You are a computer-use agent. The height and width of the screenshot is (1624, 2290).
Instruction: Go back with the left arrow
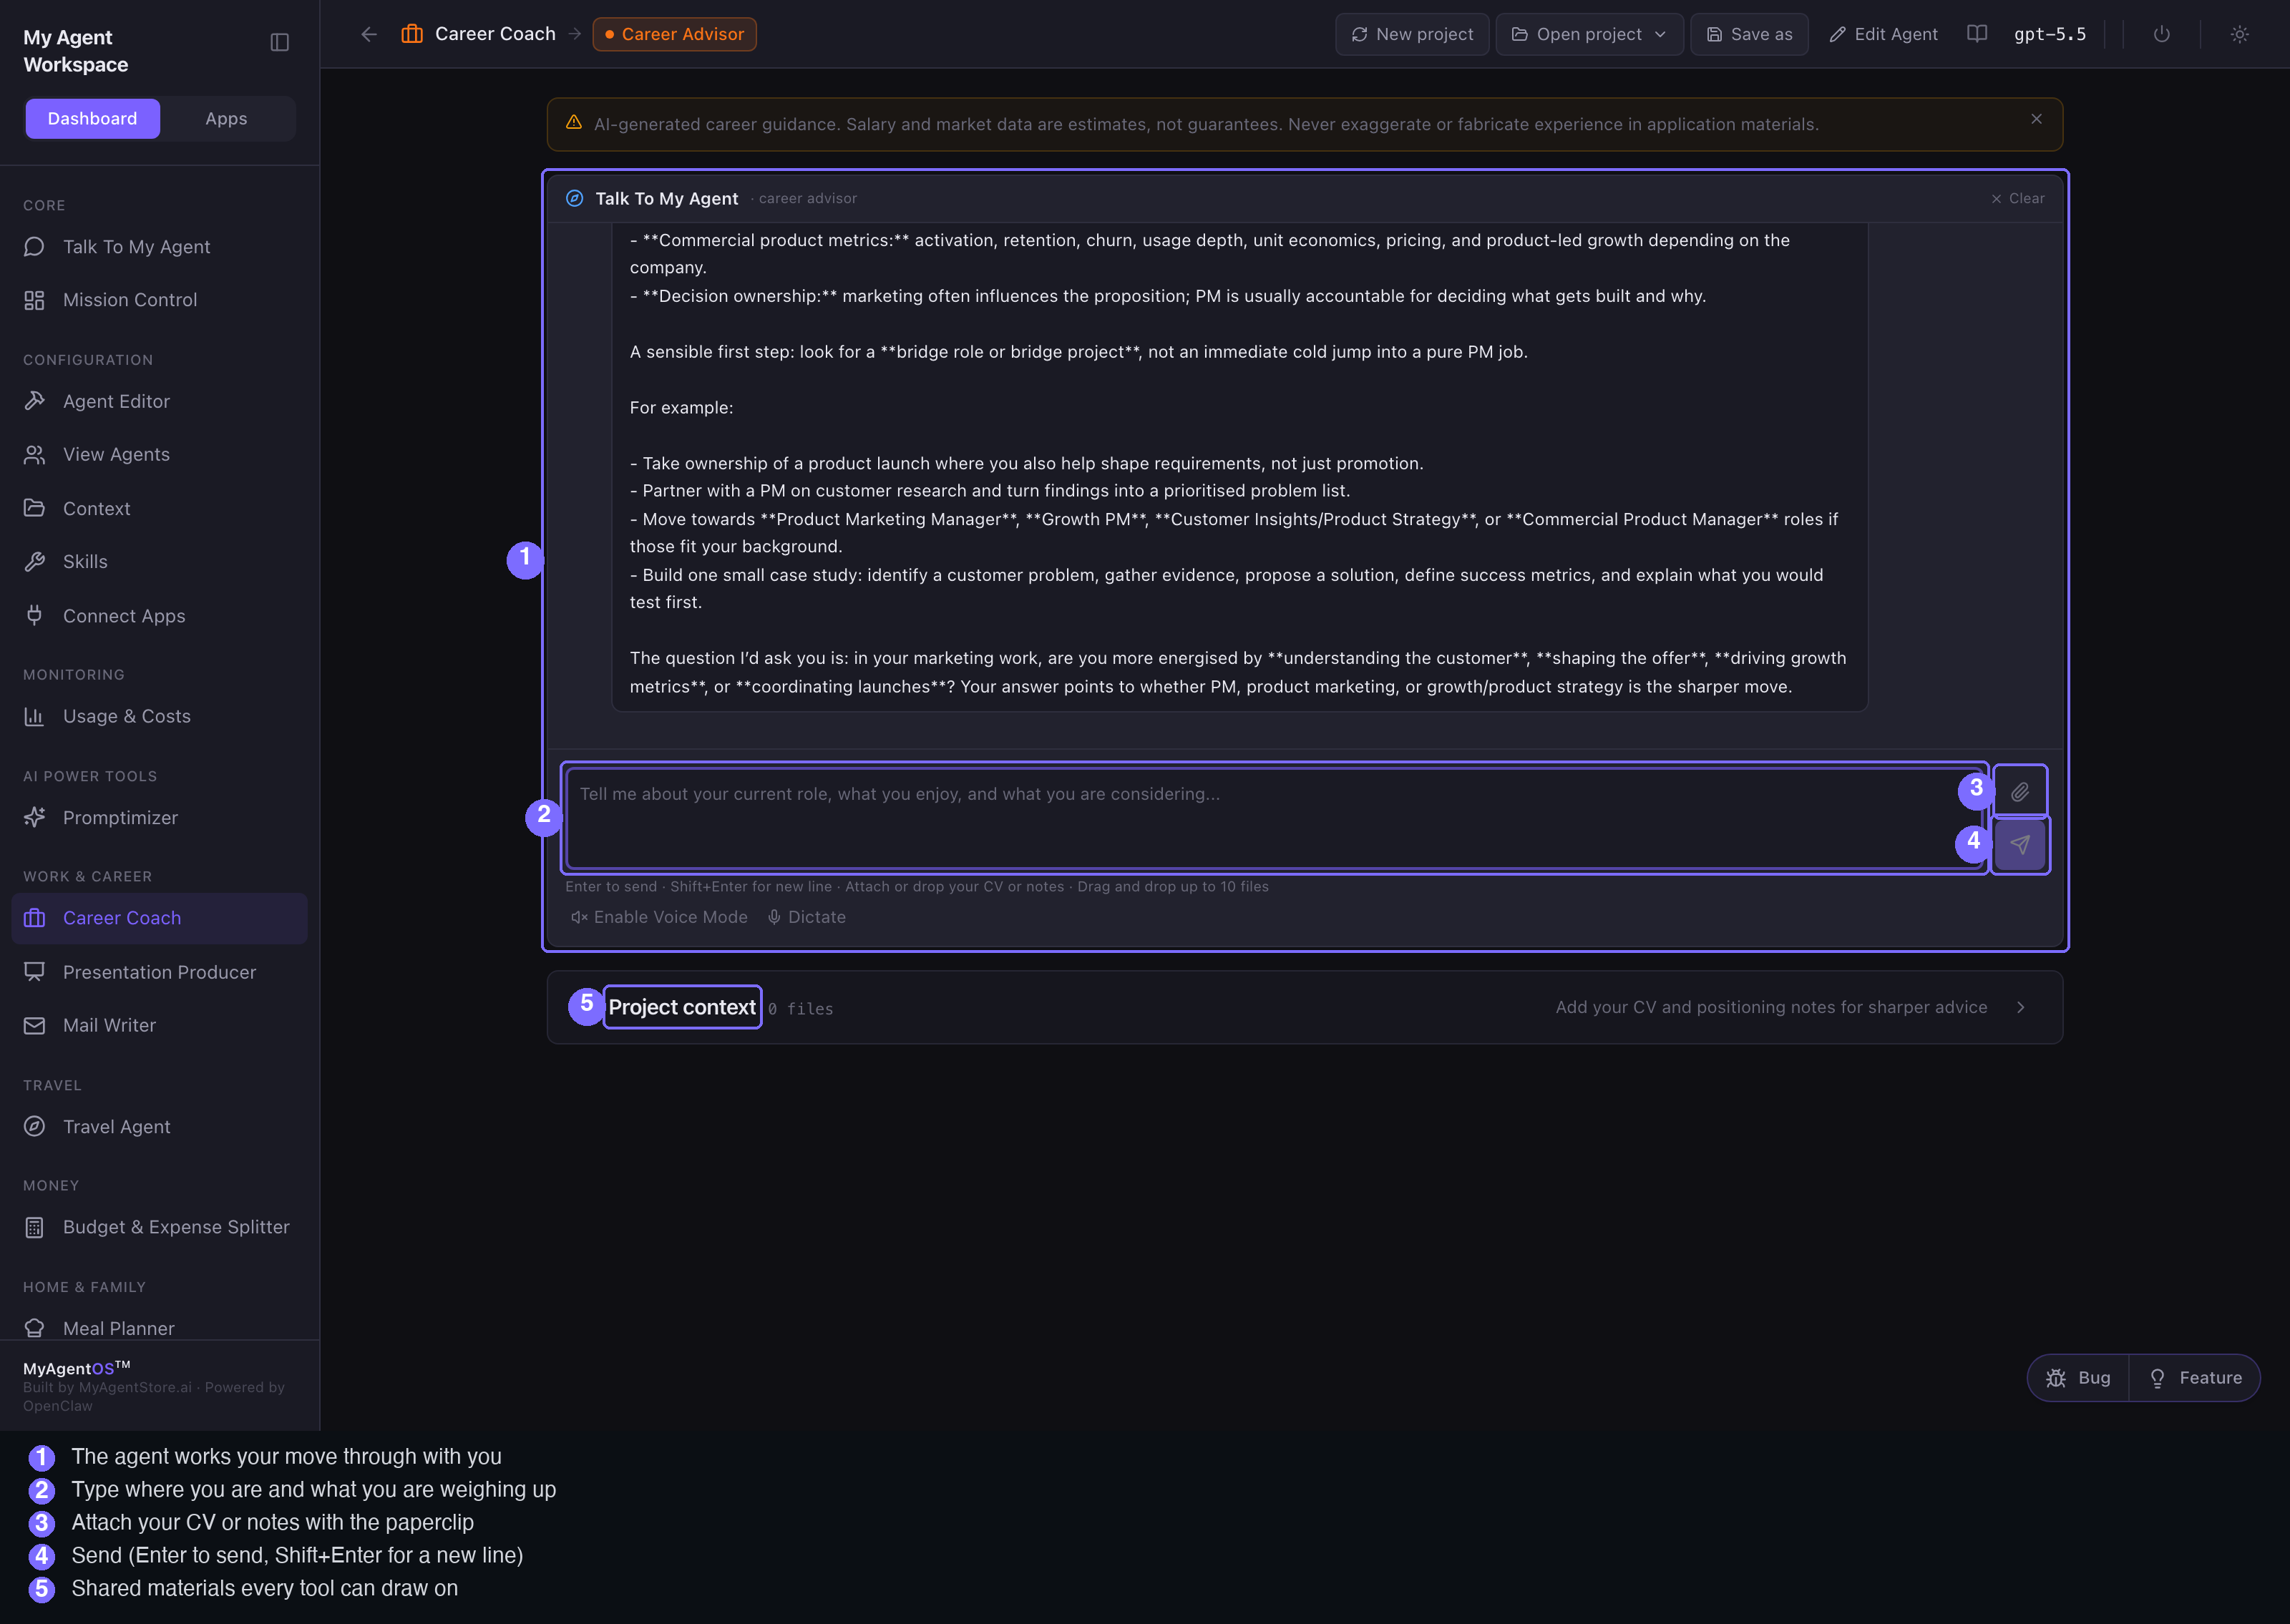(x=369, y=34)
